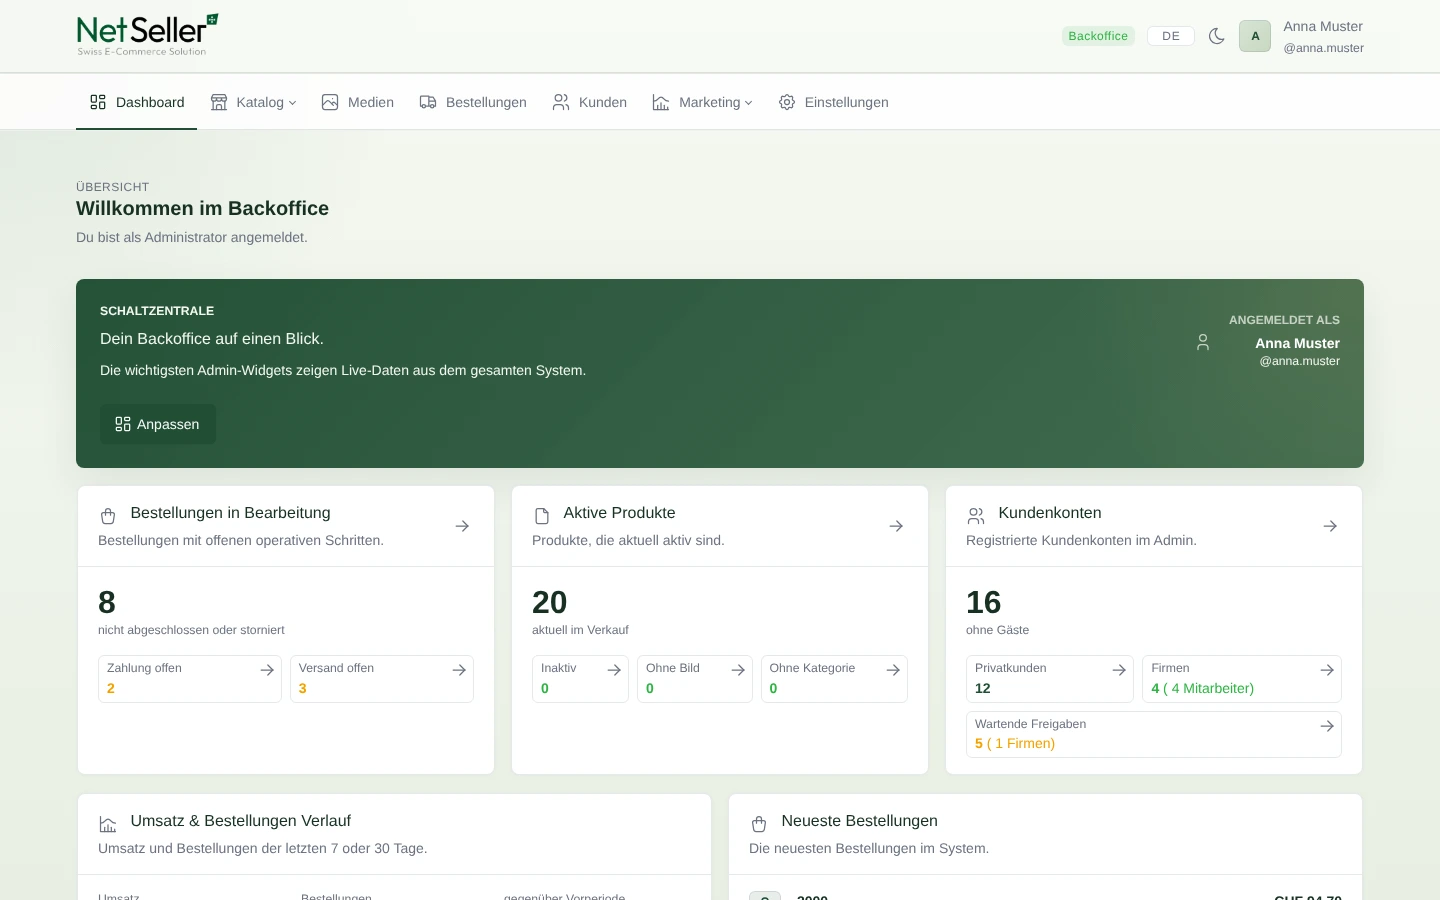Click the NetSeller logo
Screen dimensions: 1440x900
(148, 35)
